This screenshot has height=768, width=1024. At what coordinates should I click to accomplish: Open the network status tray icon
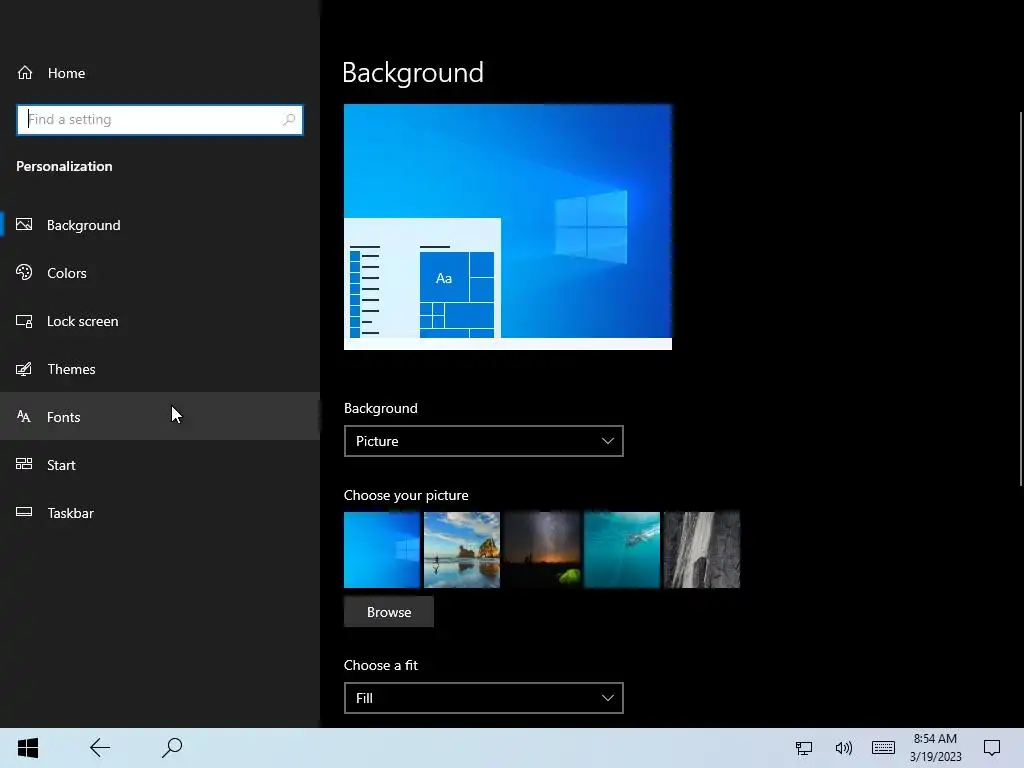[804, 748]
